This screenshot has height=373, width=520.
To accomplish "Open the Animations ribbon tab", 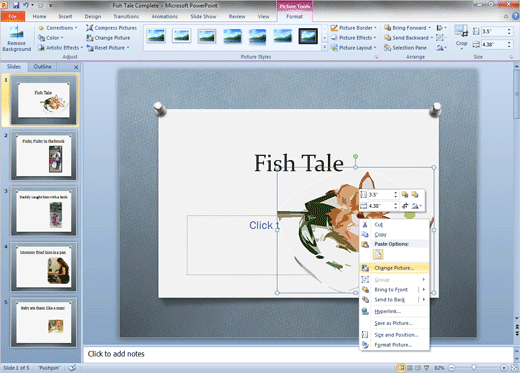I will pos(165,16).
